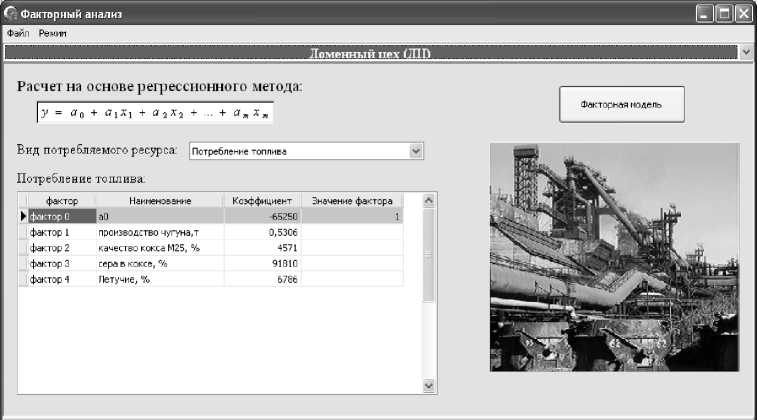This screenshot has height=420, width=757.
Task: Click the combo box arrow for resource type
Action: coord(417,151)
